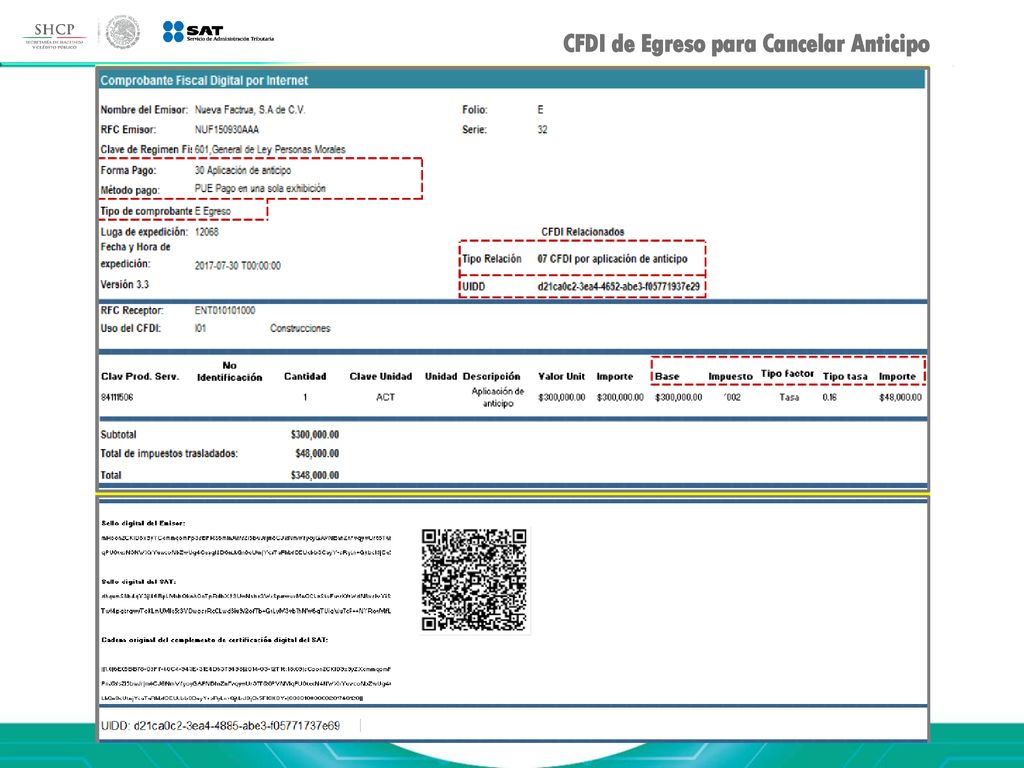The width and height of the screenshot is (1024, 768).
Task: Click the 'Tipo factor' column header
Action: point(787,374)
